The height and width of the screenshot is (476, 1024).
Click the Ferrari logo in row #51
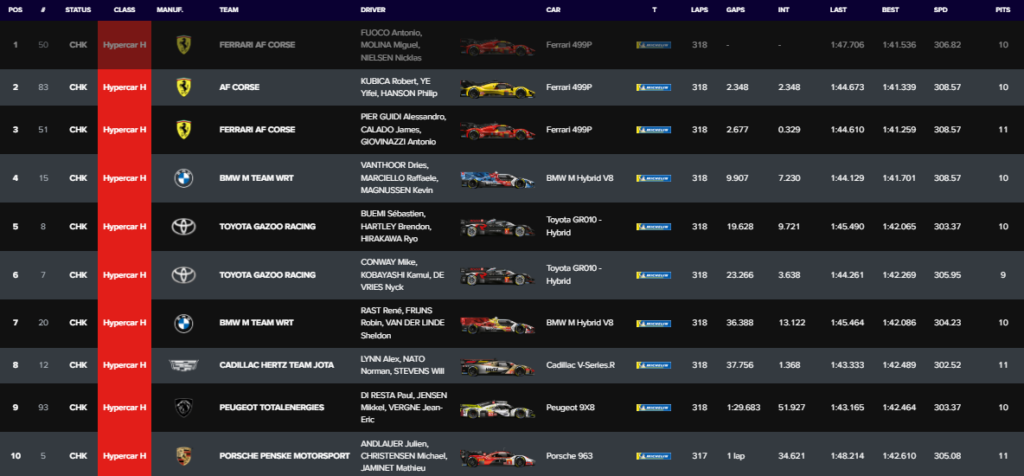[184, 129]
